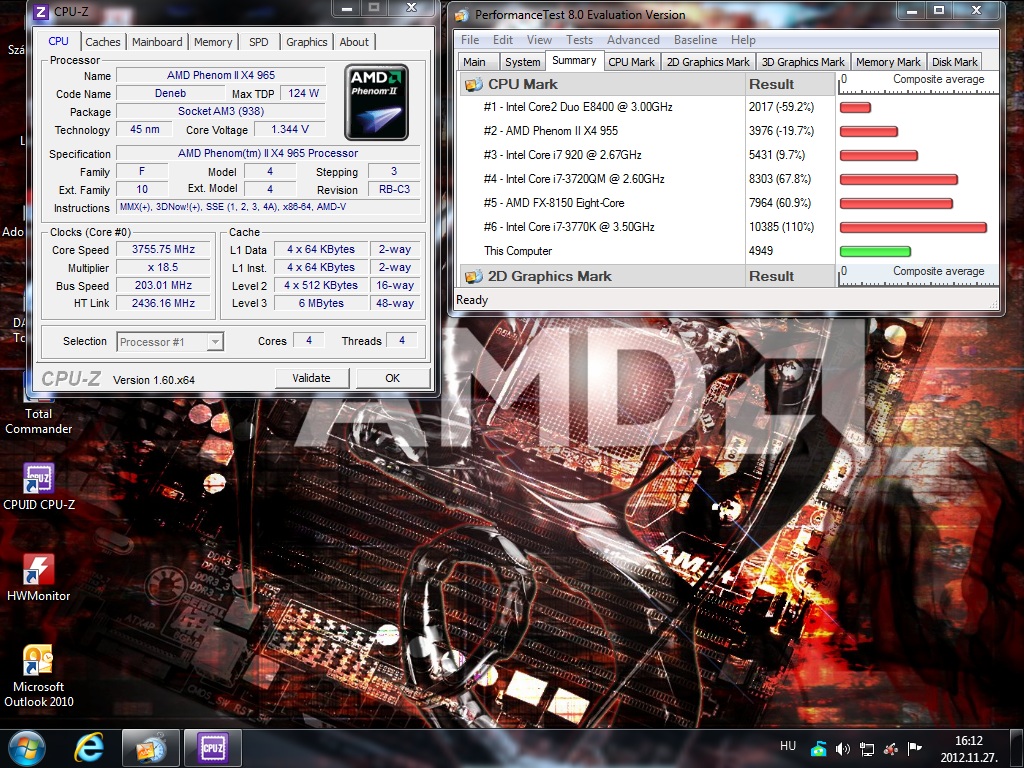
Task: Open the Help menu in PerformanceTest
Action: pyautogui.click(x=743, y=40)
